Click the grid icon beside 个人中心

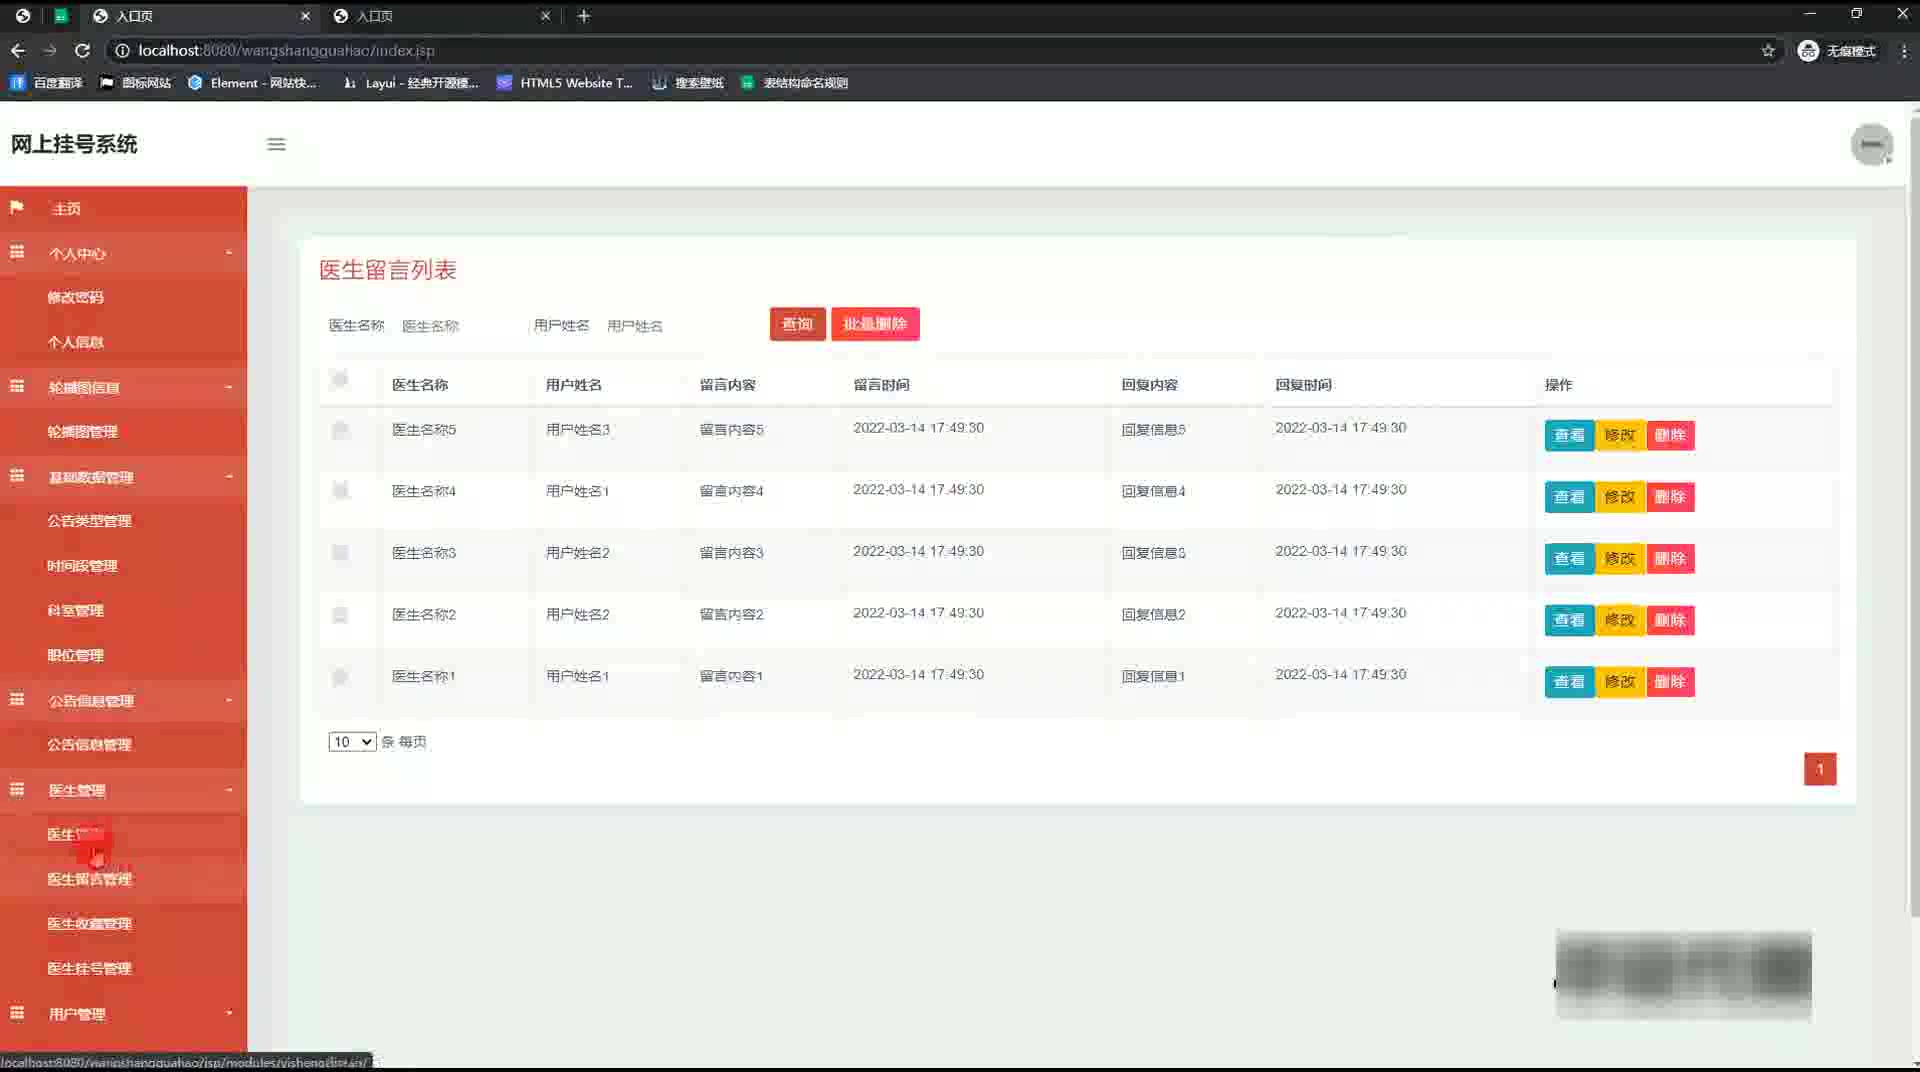coord(17,253)
